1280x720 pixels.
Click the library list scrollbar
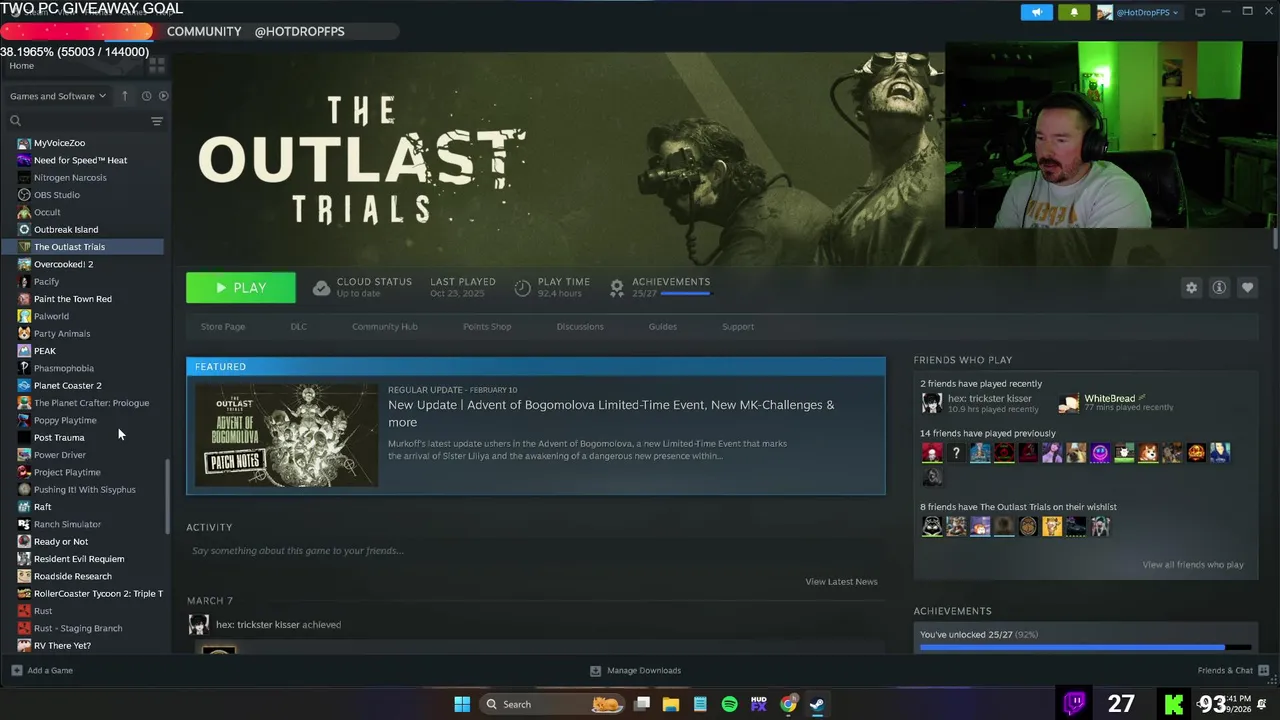tap(167, 496)
